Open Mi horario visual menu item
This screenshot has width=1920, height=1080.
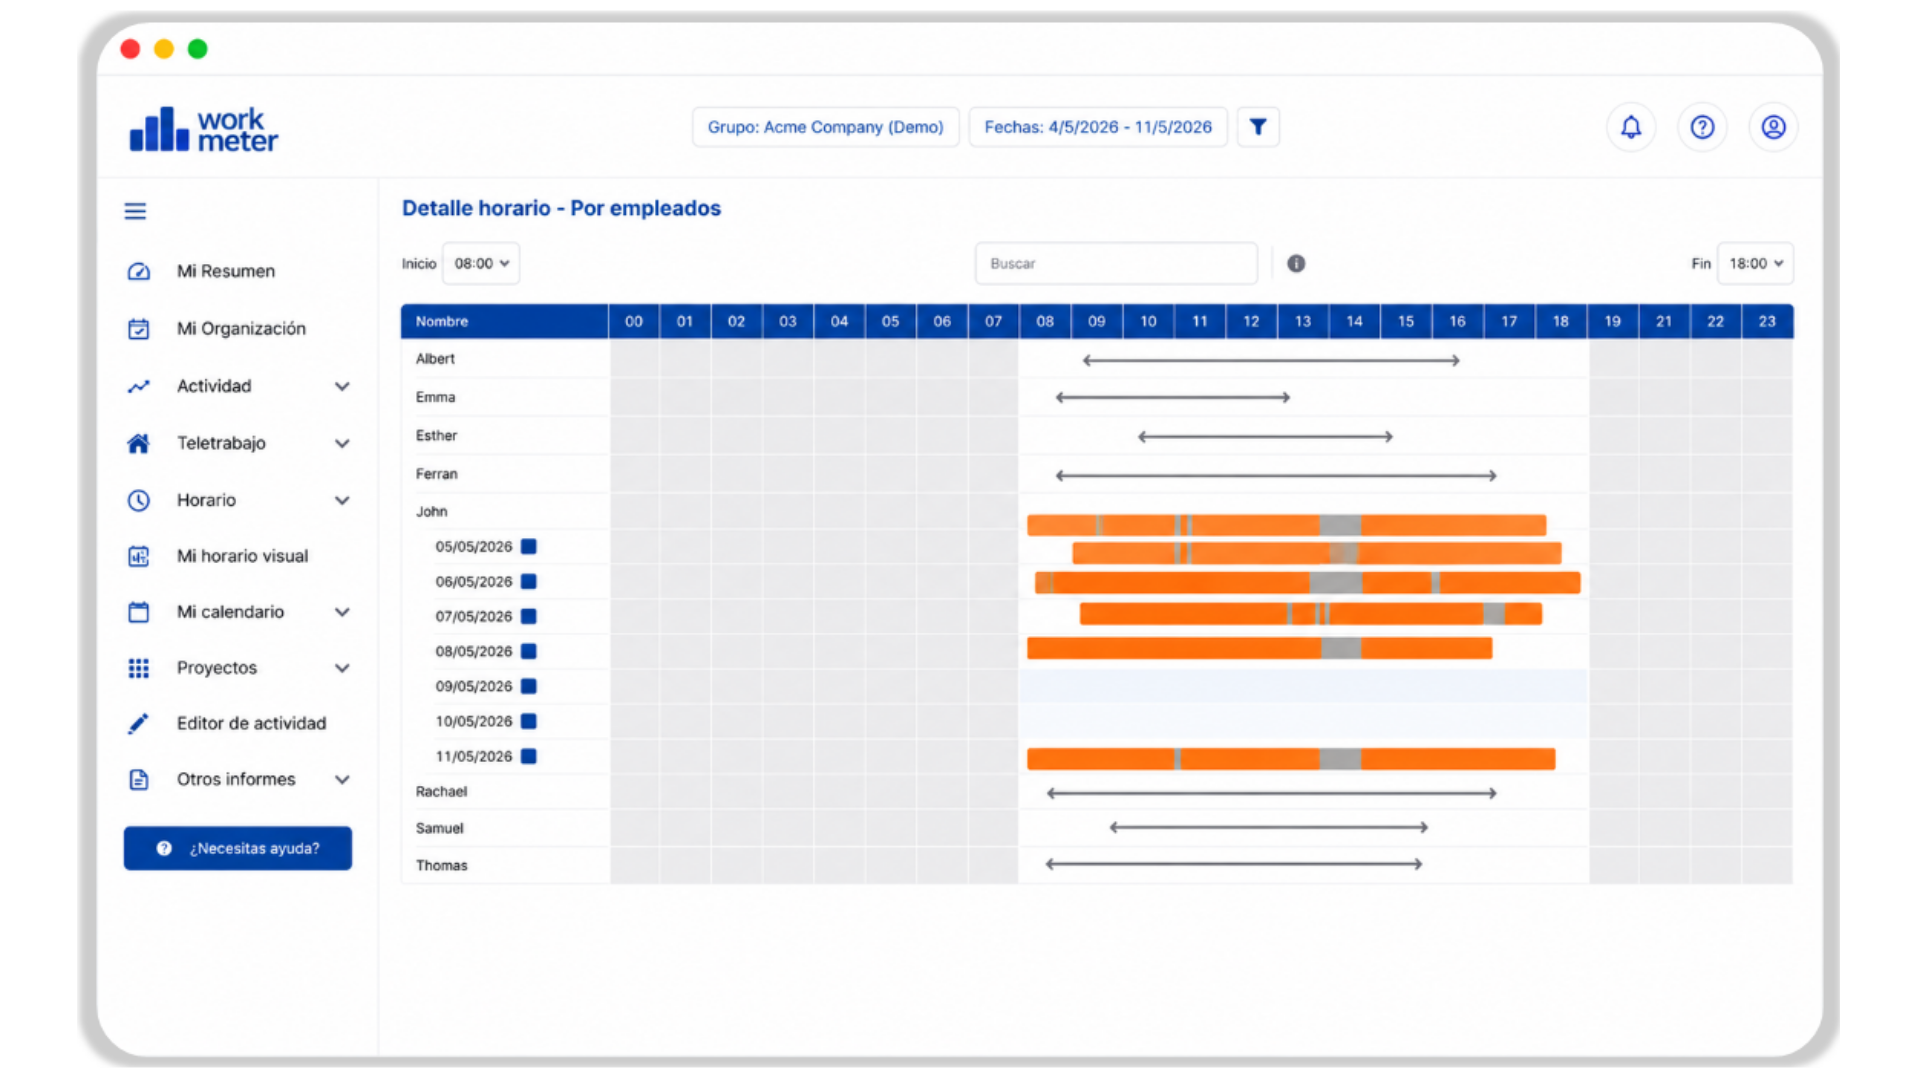242,556
